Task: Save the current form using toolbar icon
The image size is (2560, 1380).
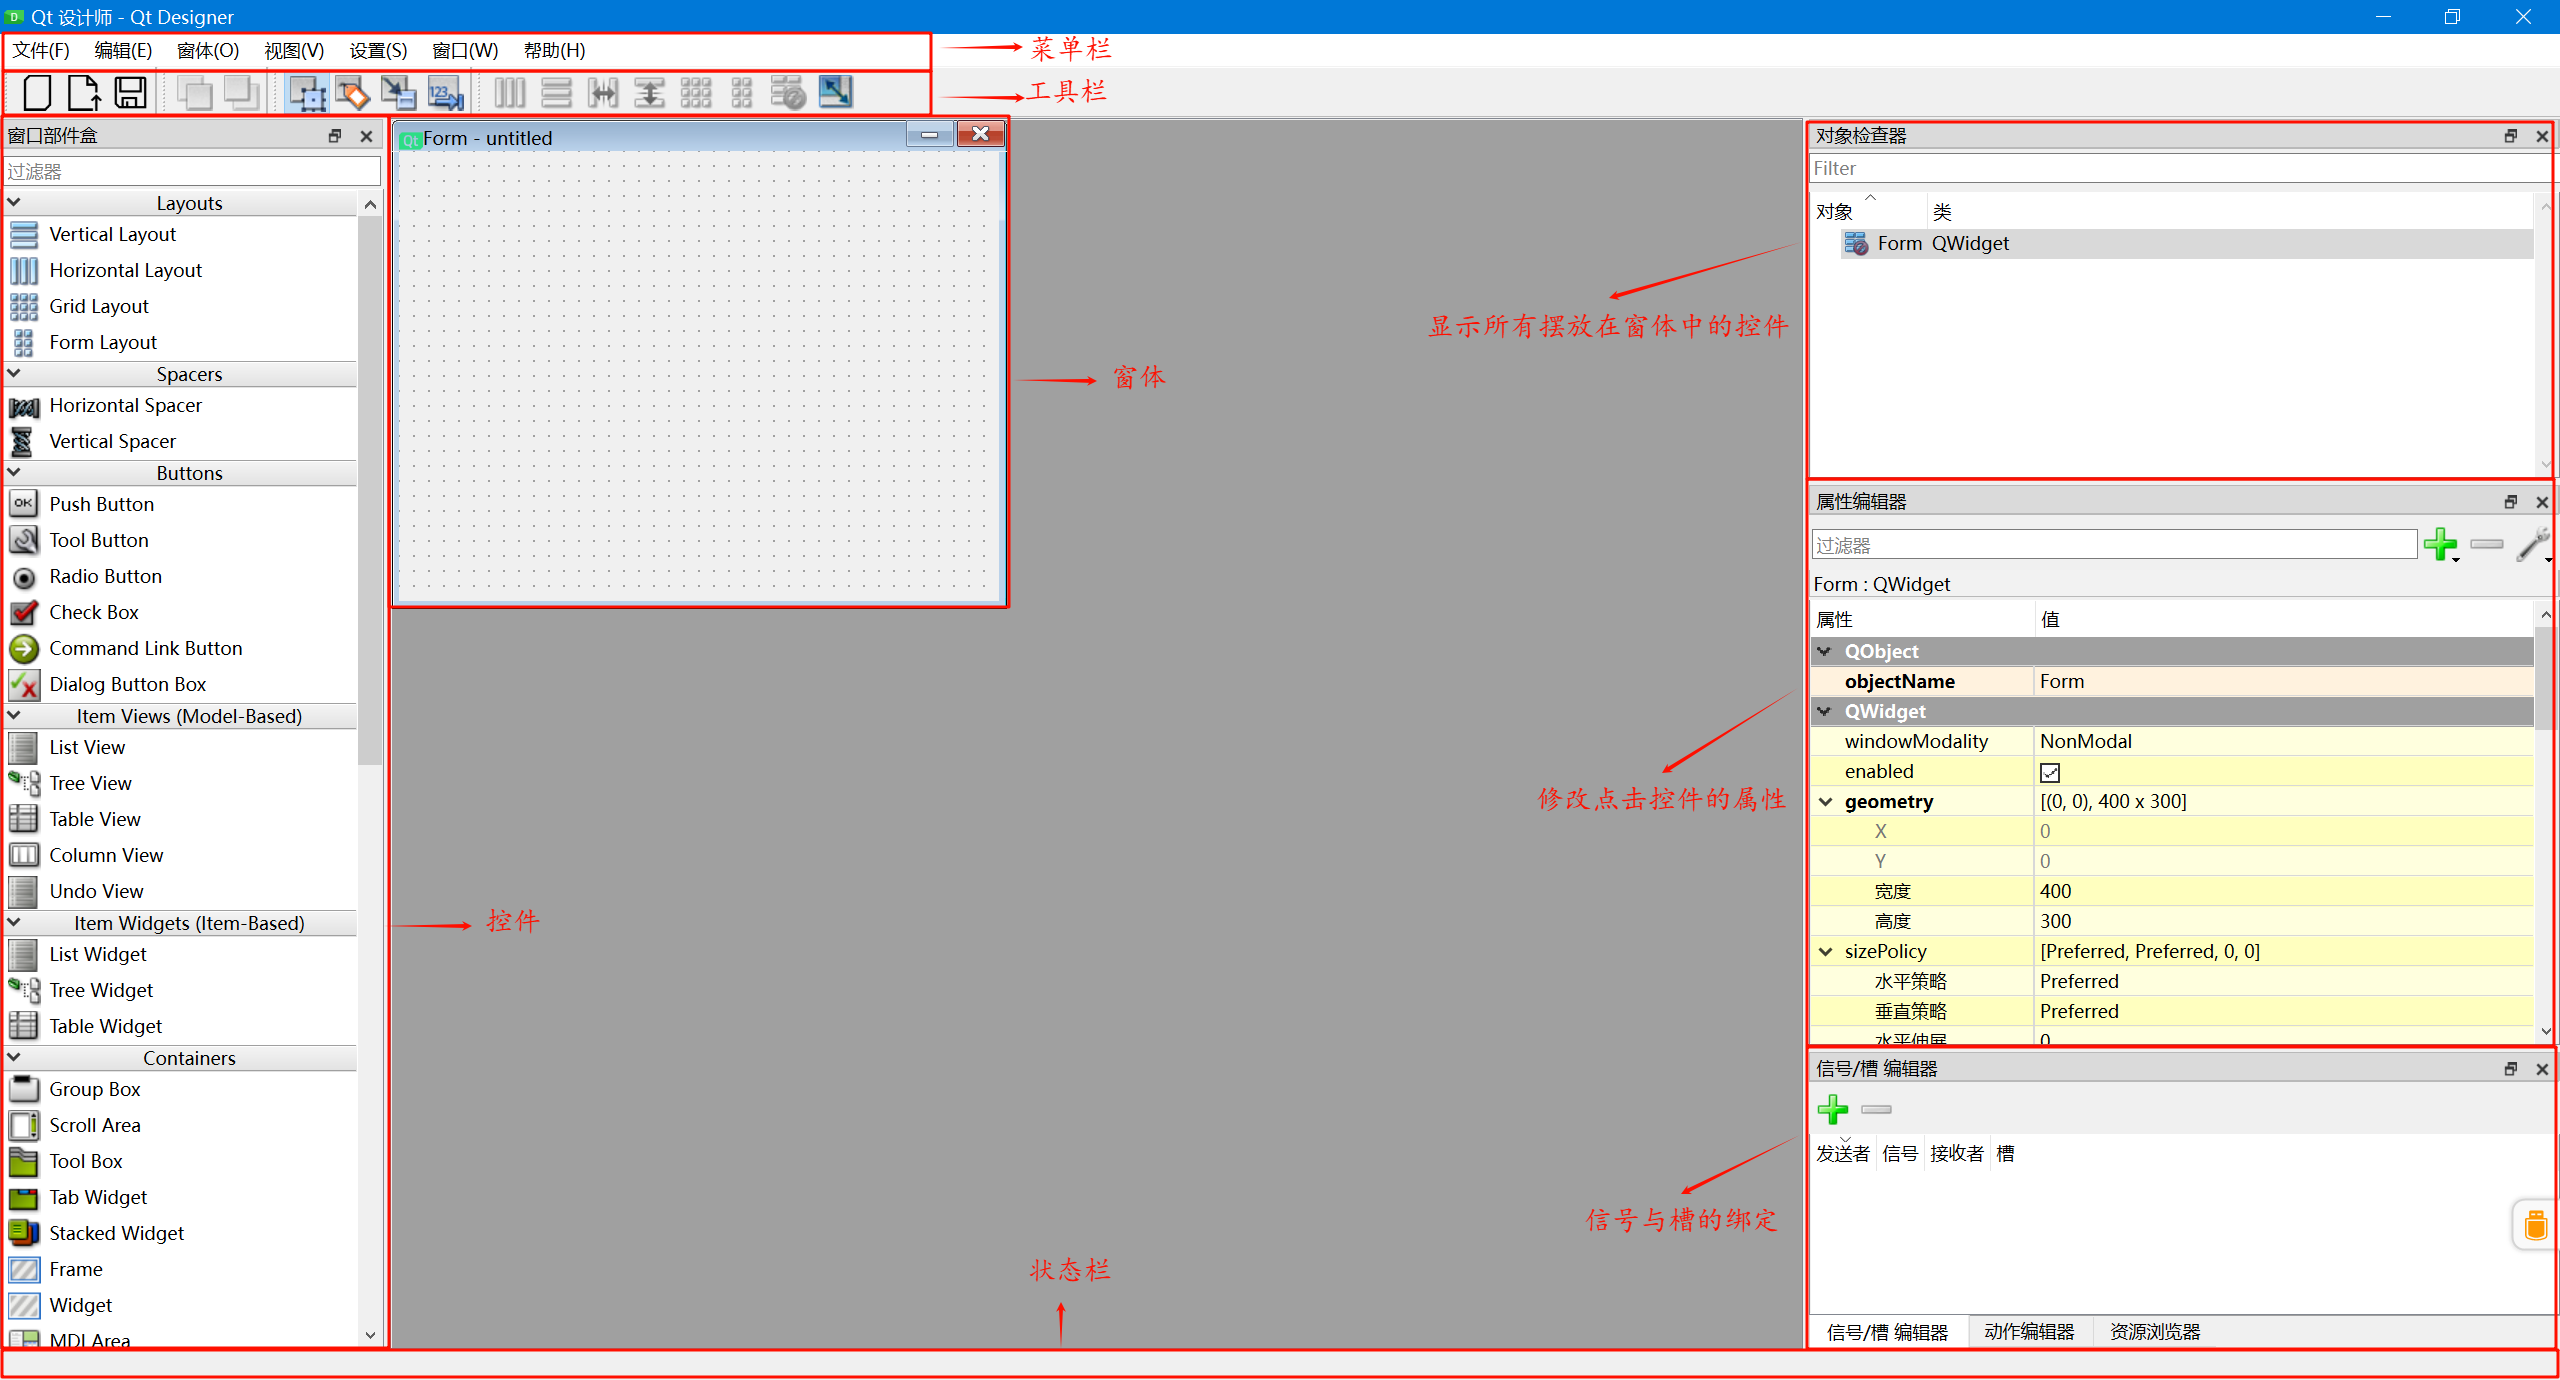Action: (x=131, y=93)
